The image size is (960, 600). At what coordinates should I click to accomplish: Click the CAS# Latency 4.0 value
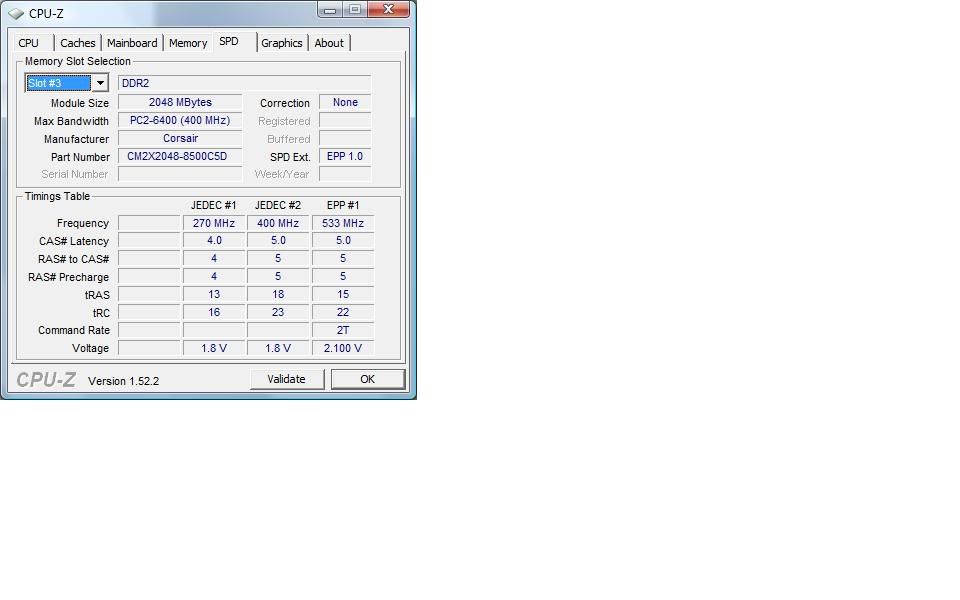pyautogui.click(x=214, y=241)
